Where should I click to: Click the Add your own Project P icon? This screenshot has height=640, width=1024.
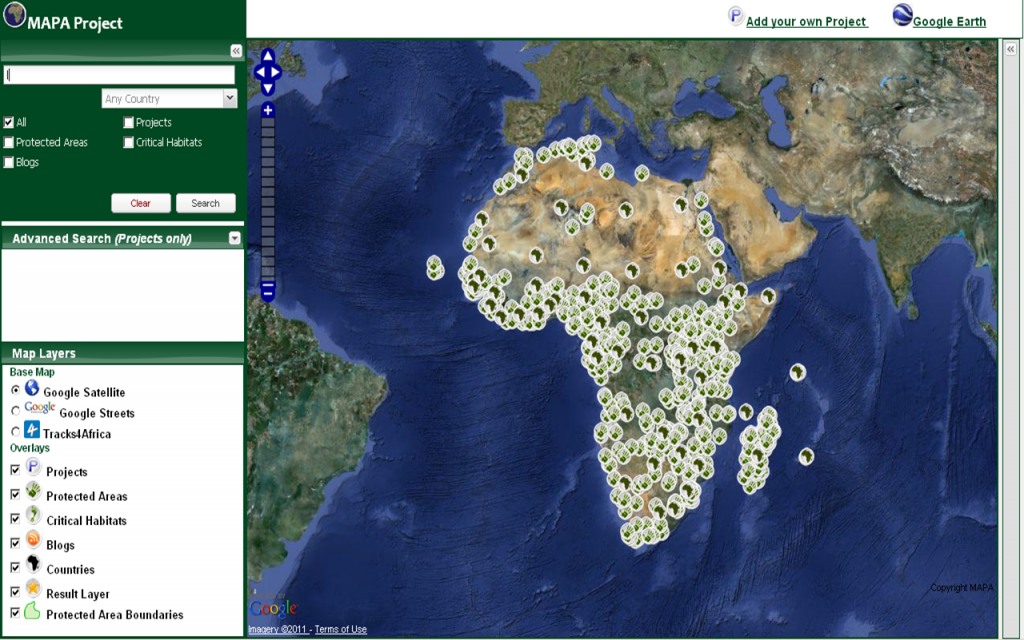coord(736,16)
